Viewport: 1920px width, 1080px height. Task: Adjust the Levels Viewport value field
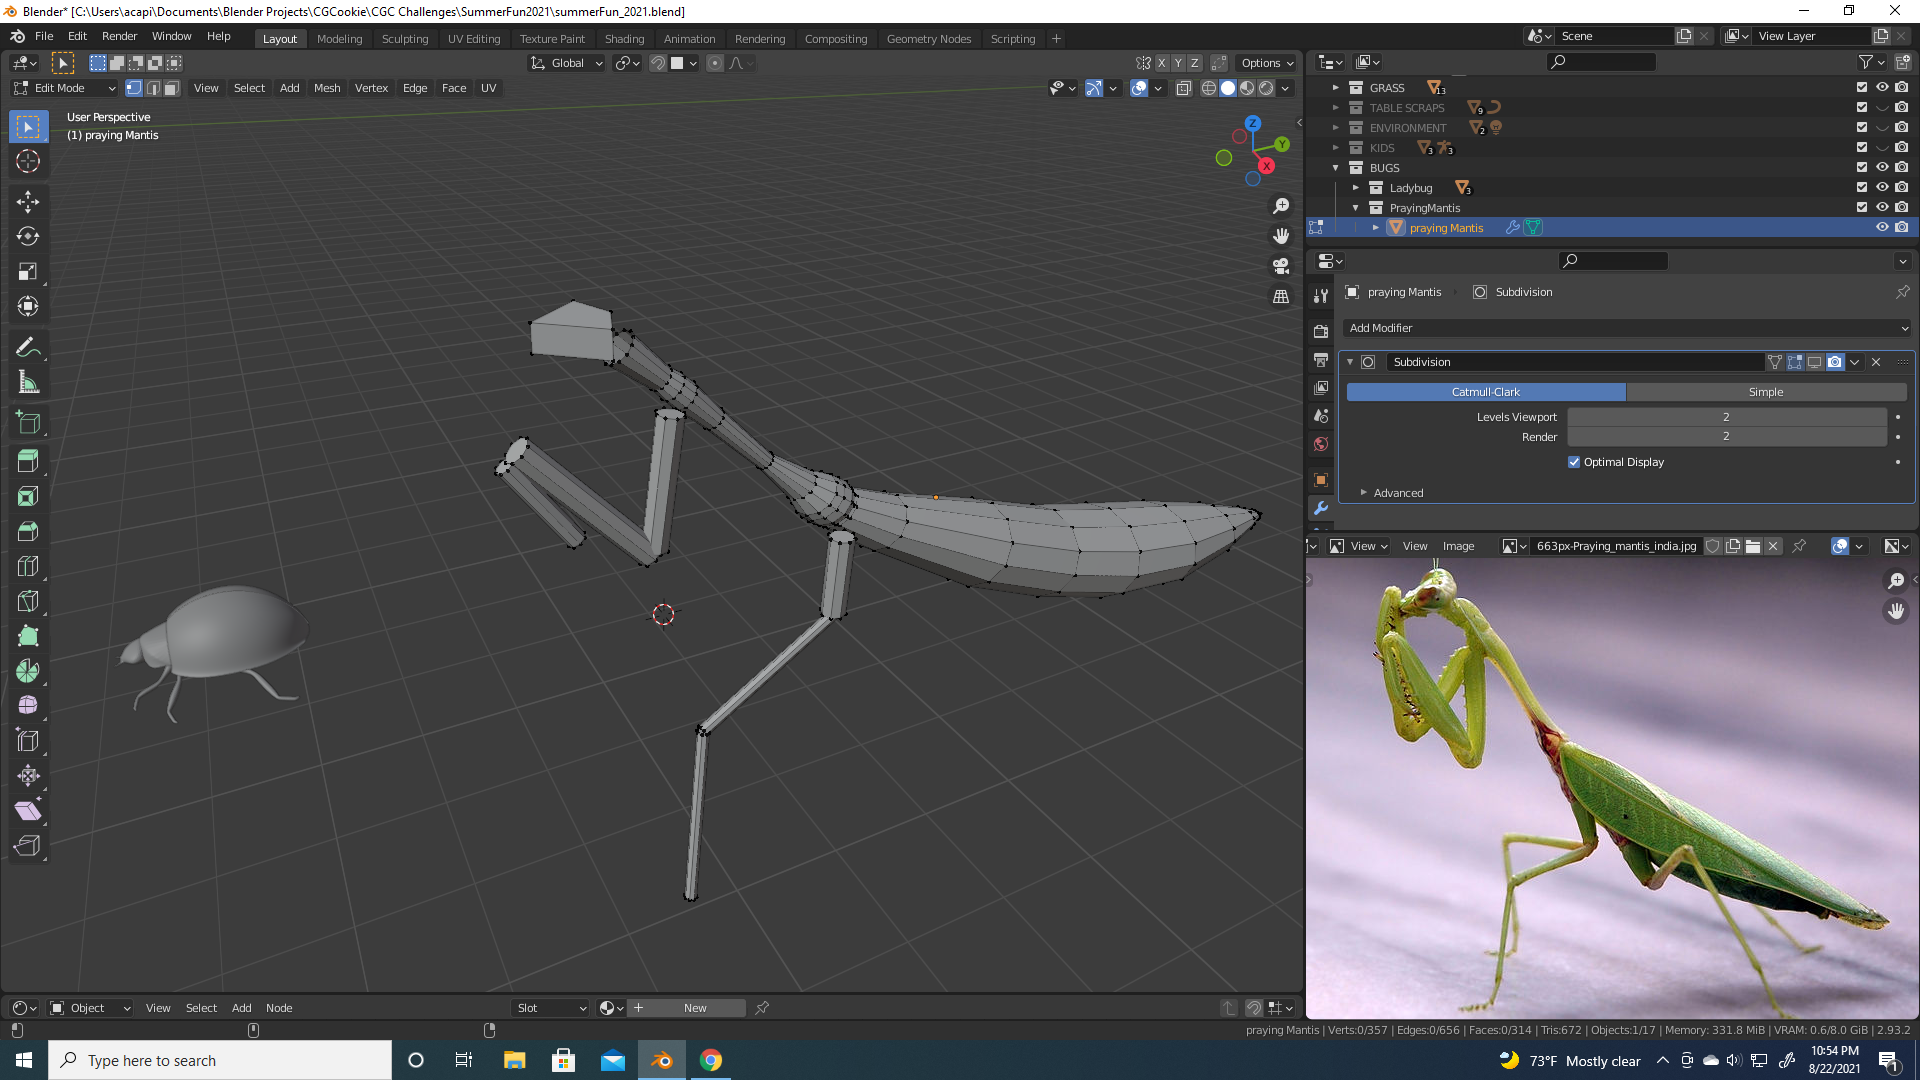tap(1725, 417)
